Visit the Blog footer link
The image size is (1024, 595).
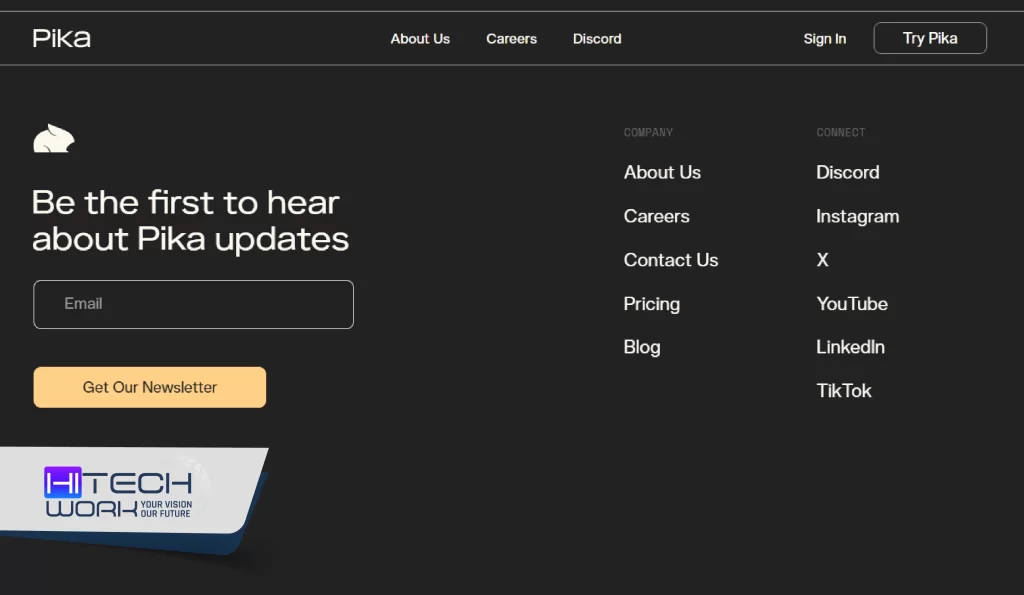click(x=642, y=347)
